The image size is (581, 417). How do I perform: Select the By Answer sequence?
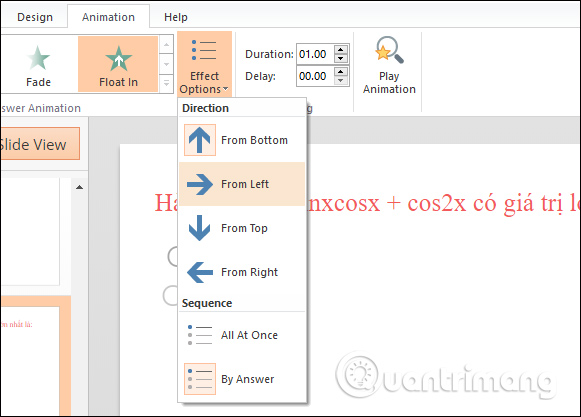242,379
